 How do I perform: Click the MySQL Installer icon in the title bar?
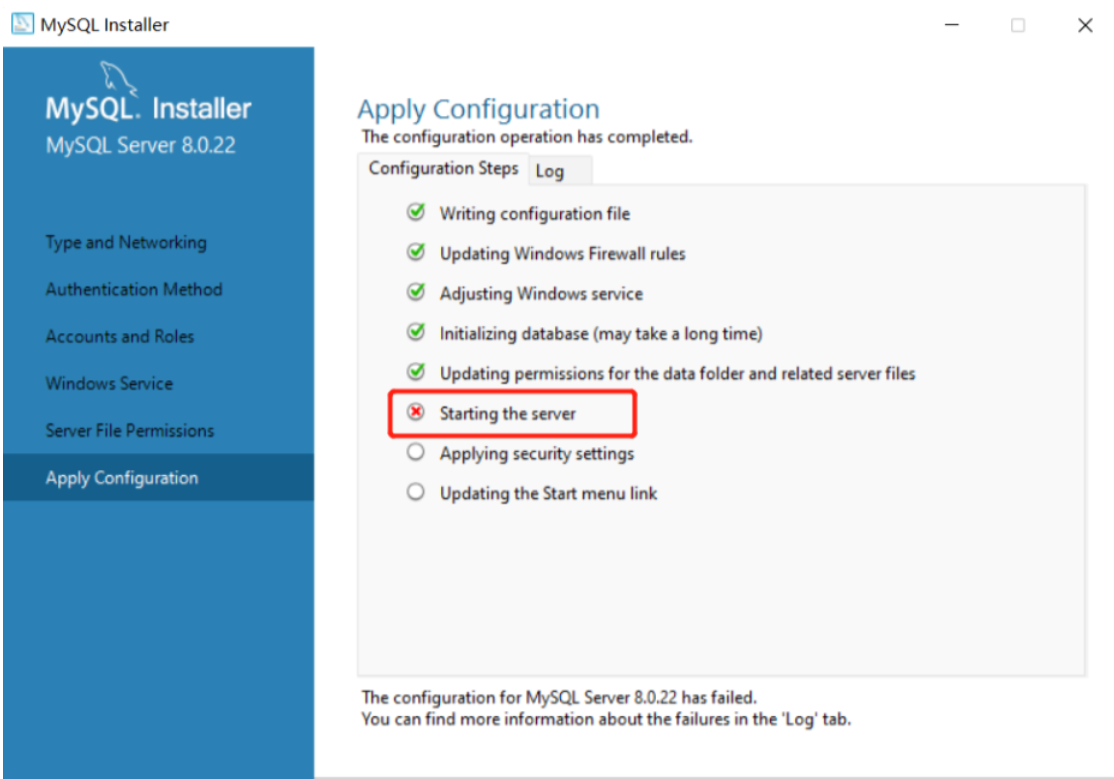pyautogui.click(x=21, y=23)
